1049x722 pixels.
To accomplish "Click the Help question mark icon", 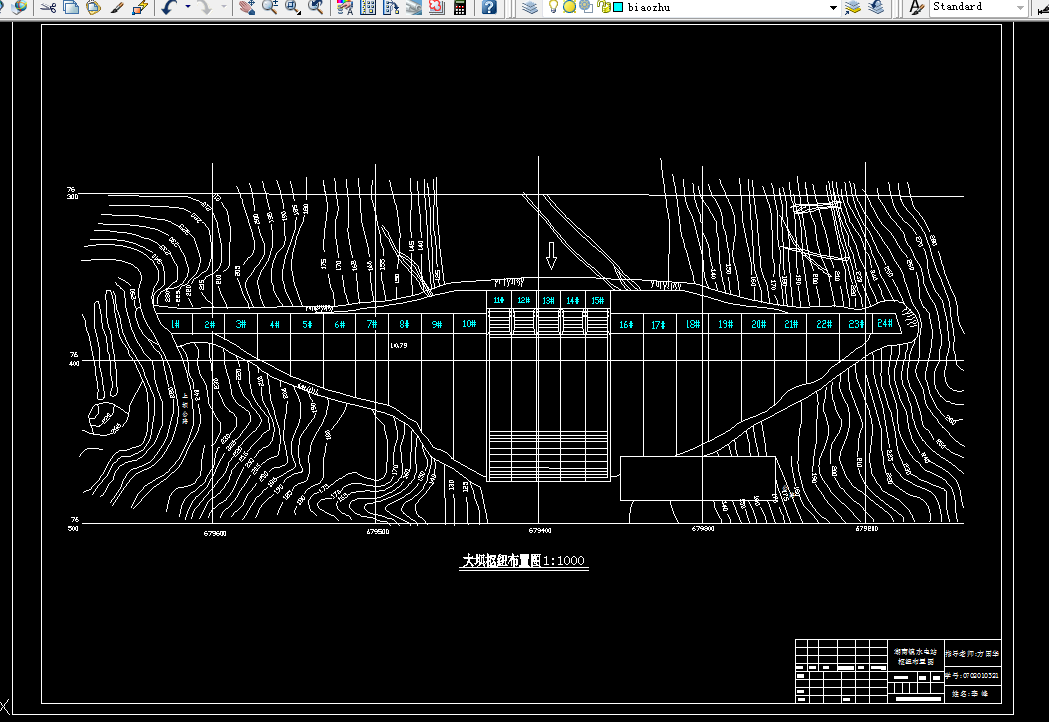I will coord(489,7).
